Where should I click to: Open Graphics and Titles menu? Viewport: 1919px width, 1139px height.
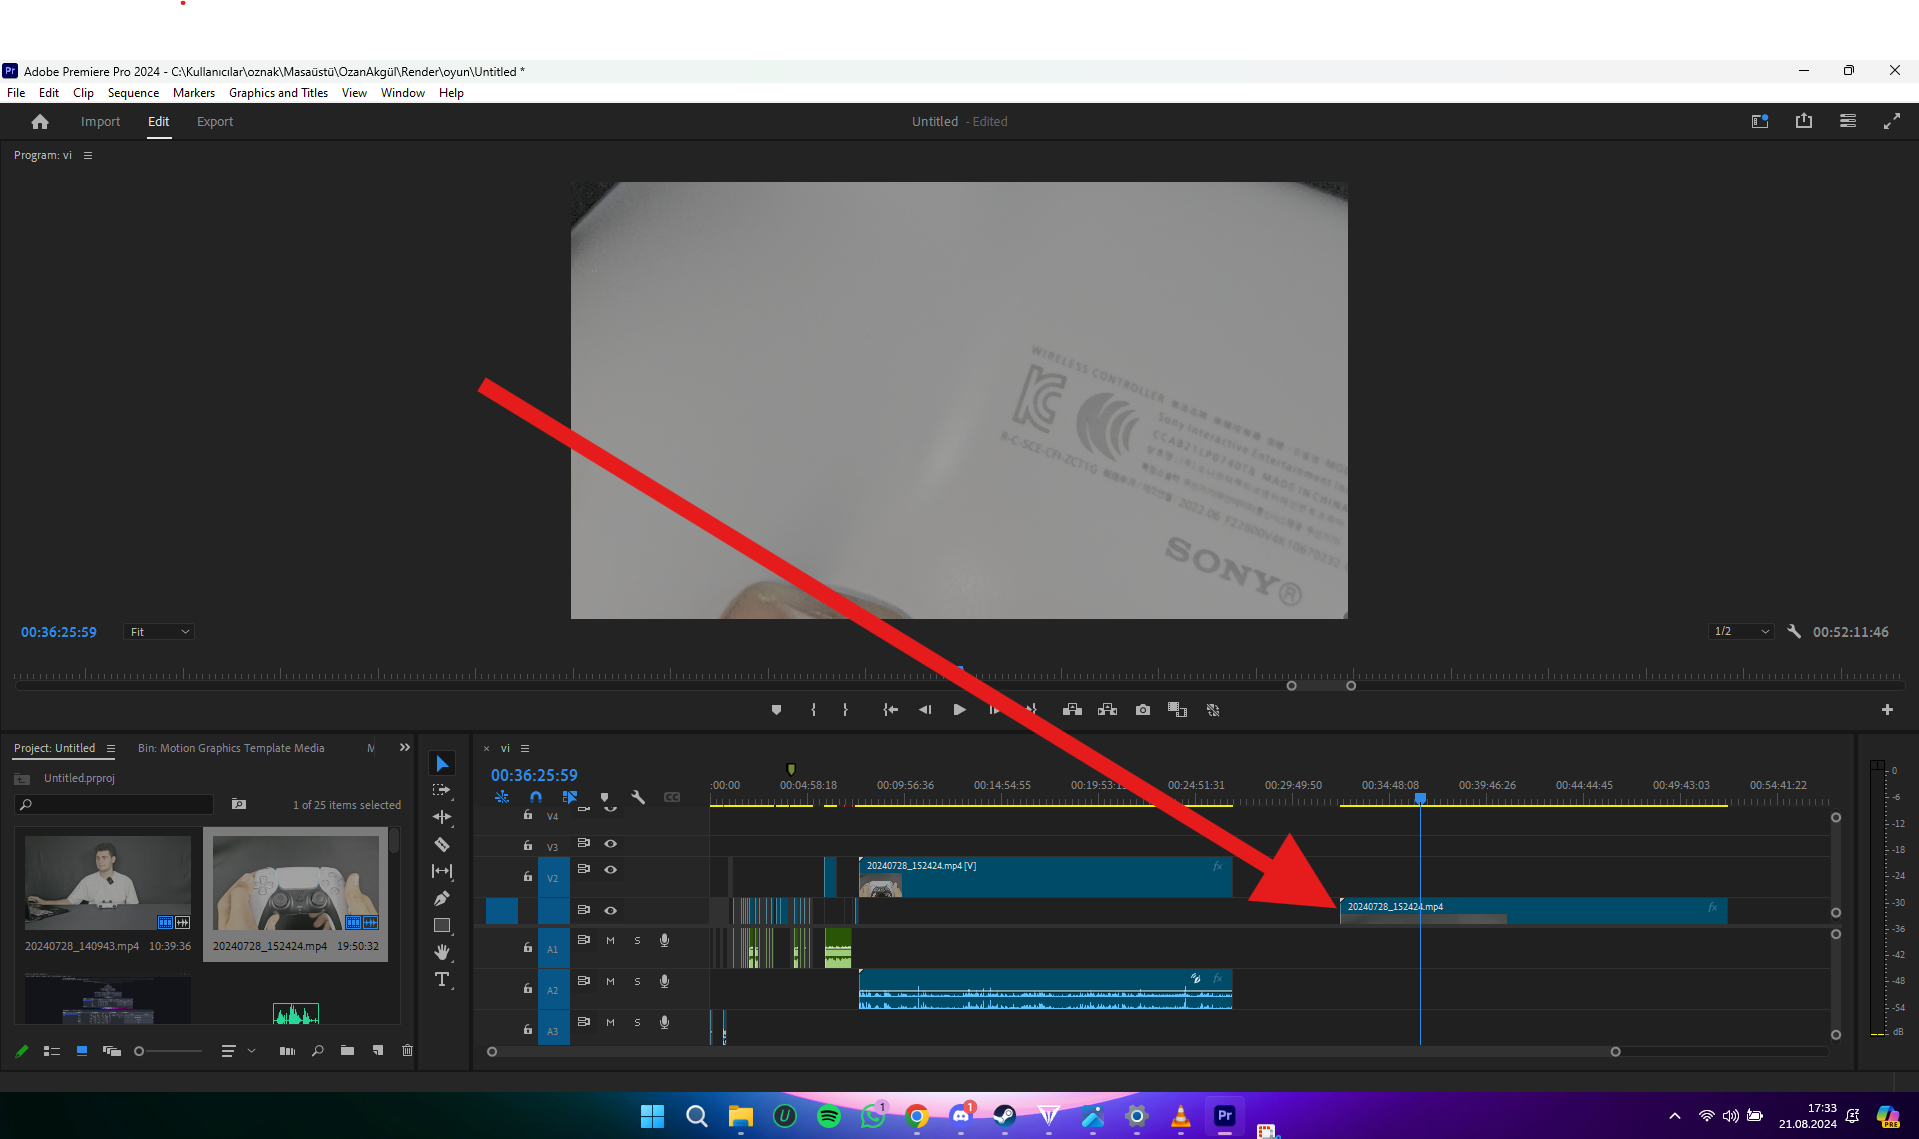click(278, 93)
